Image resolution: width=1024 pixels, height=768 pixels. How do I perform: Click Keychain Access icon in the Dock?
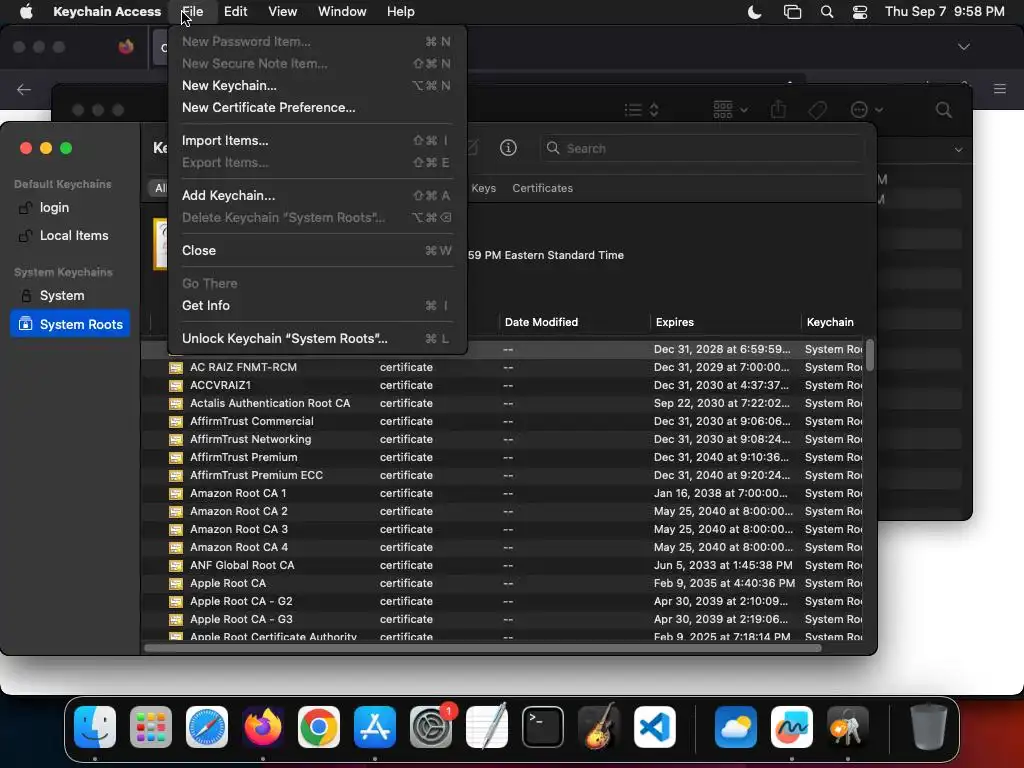(x=848, y=727)
